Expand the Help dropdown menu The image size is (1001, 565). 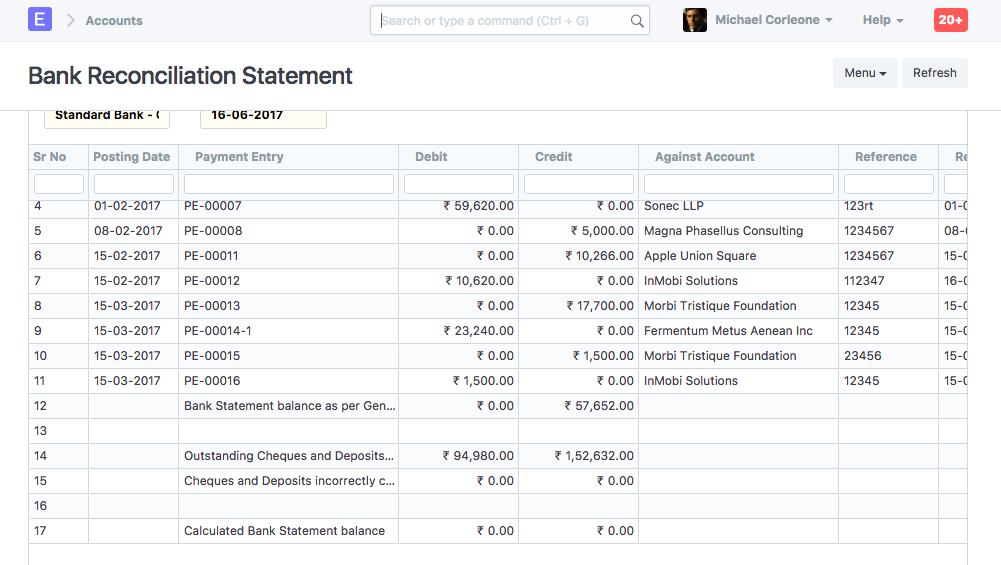pyautogui.click(x=882, y=20)
